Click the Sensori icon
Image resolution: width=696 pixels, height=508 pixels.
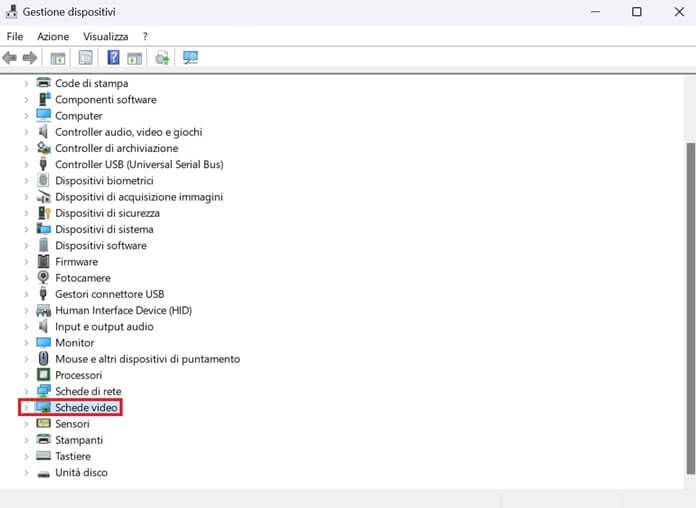44,423
